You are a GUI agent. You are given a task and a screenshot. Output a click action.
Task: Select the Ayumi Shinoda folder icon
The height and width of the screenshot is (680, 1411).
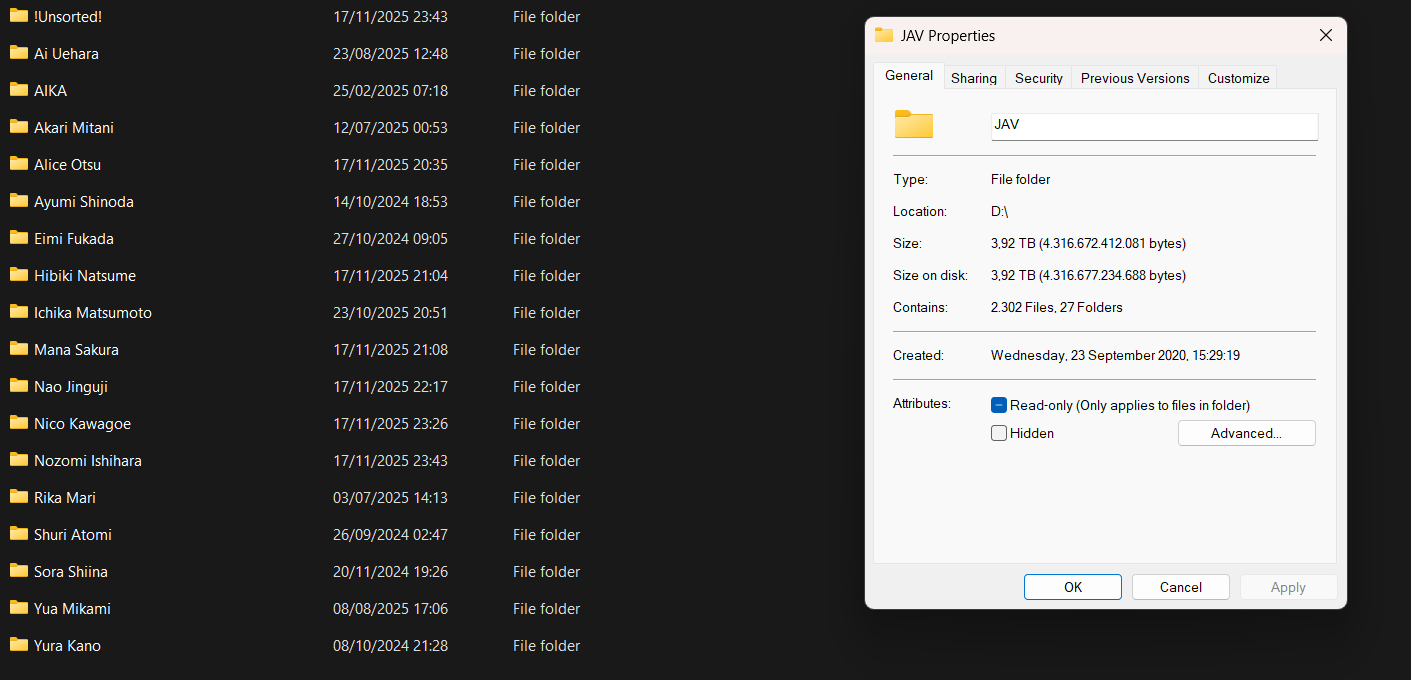tap(19, 201)
